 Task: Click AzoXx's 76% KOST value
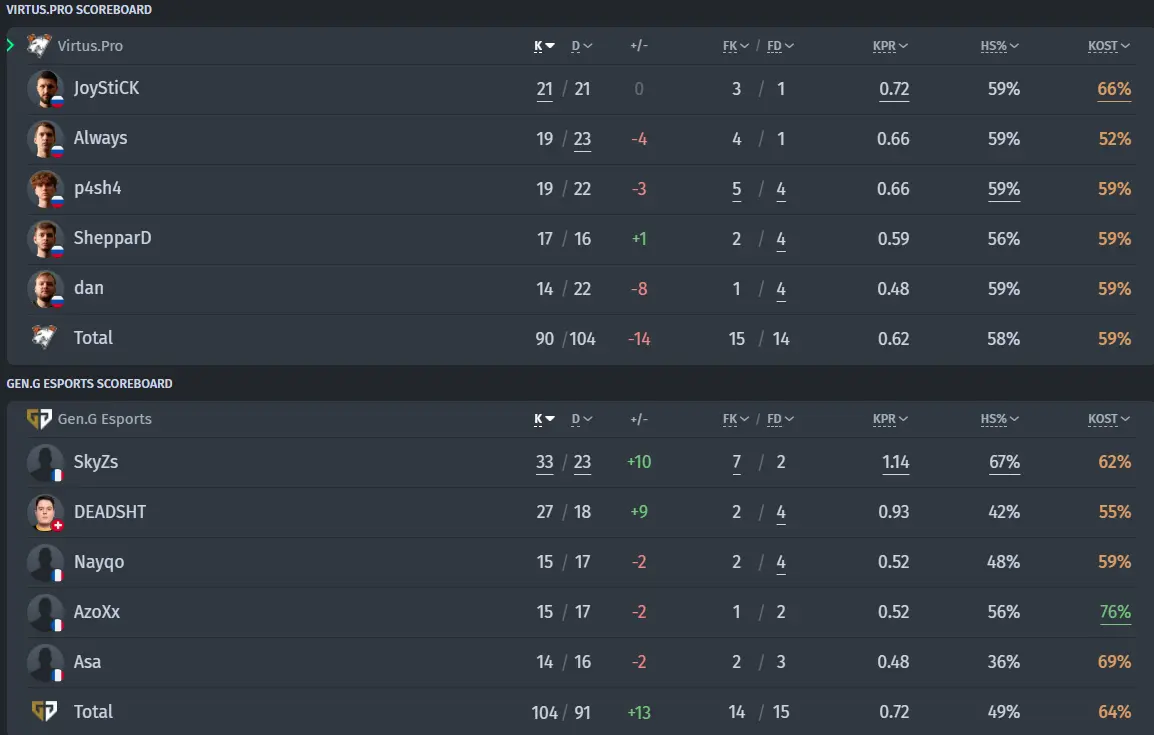coord(1115,612)
